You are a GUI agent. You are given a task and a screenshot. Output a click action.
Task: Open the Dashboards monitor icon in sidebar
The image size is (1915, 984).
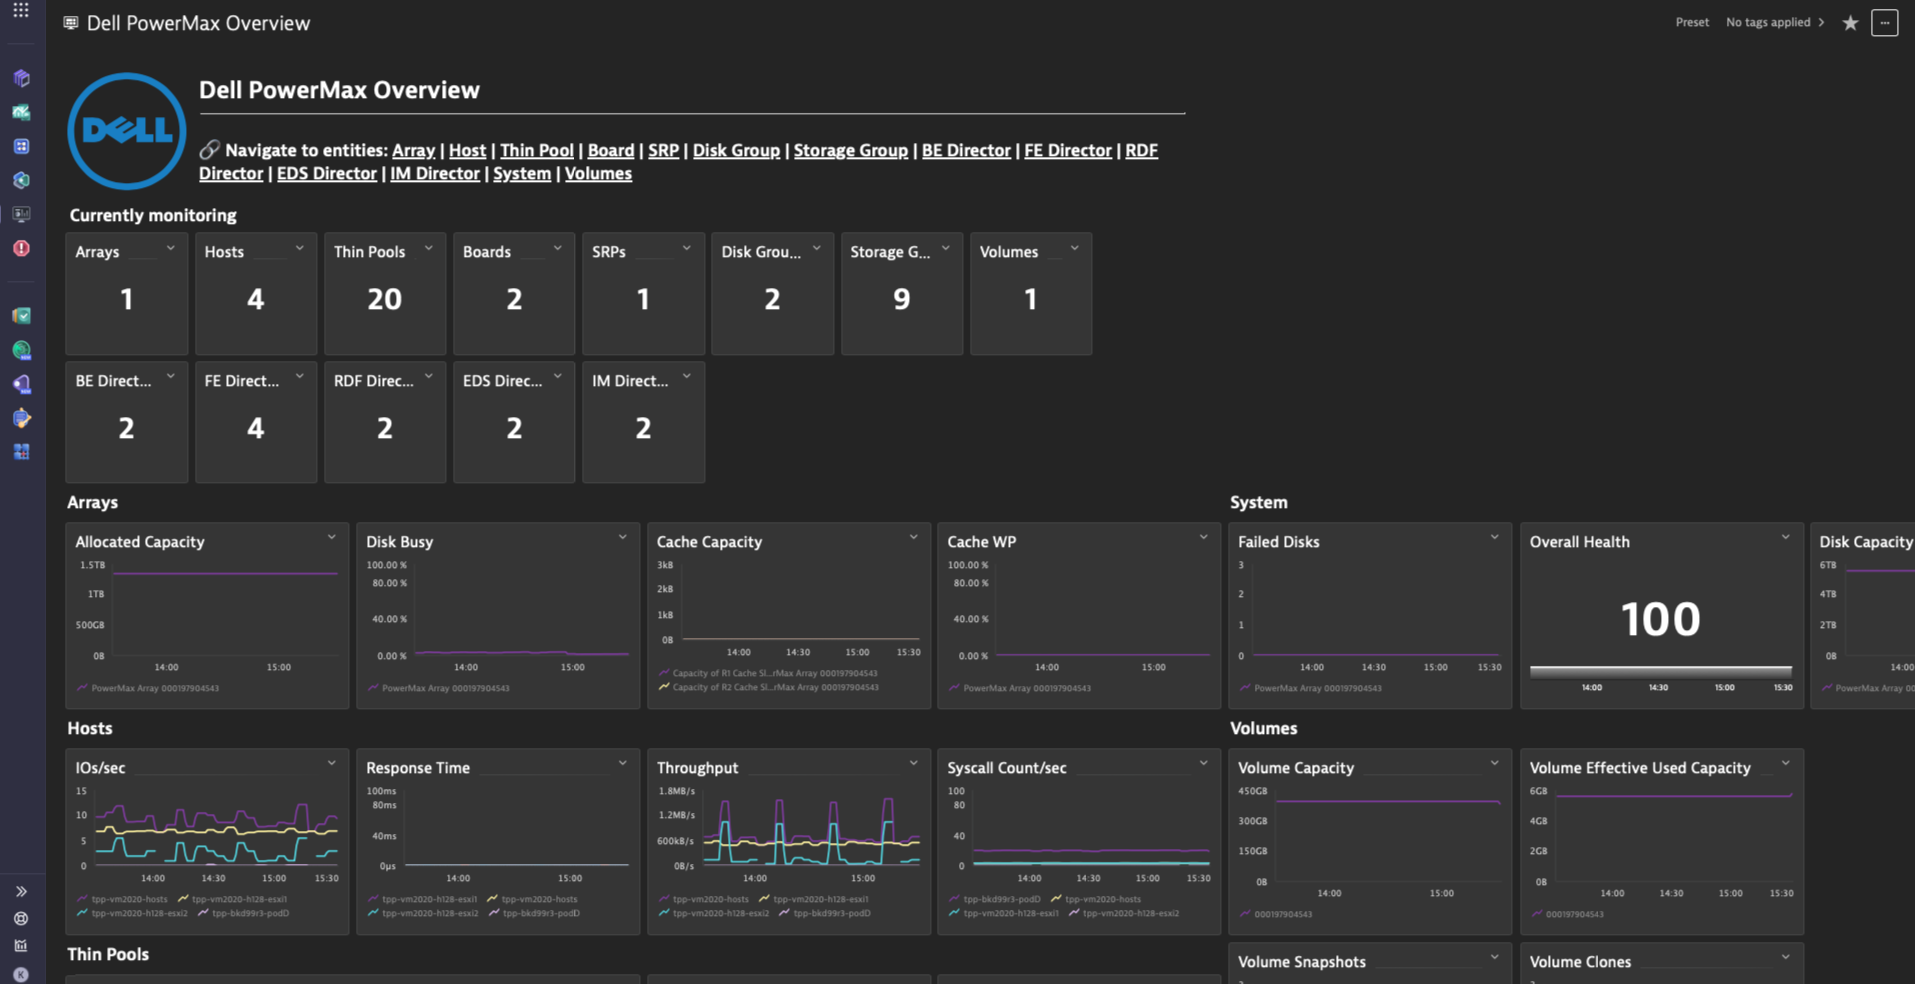coord(21,214)
